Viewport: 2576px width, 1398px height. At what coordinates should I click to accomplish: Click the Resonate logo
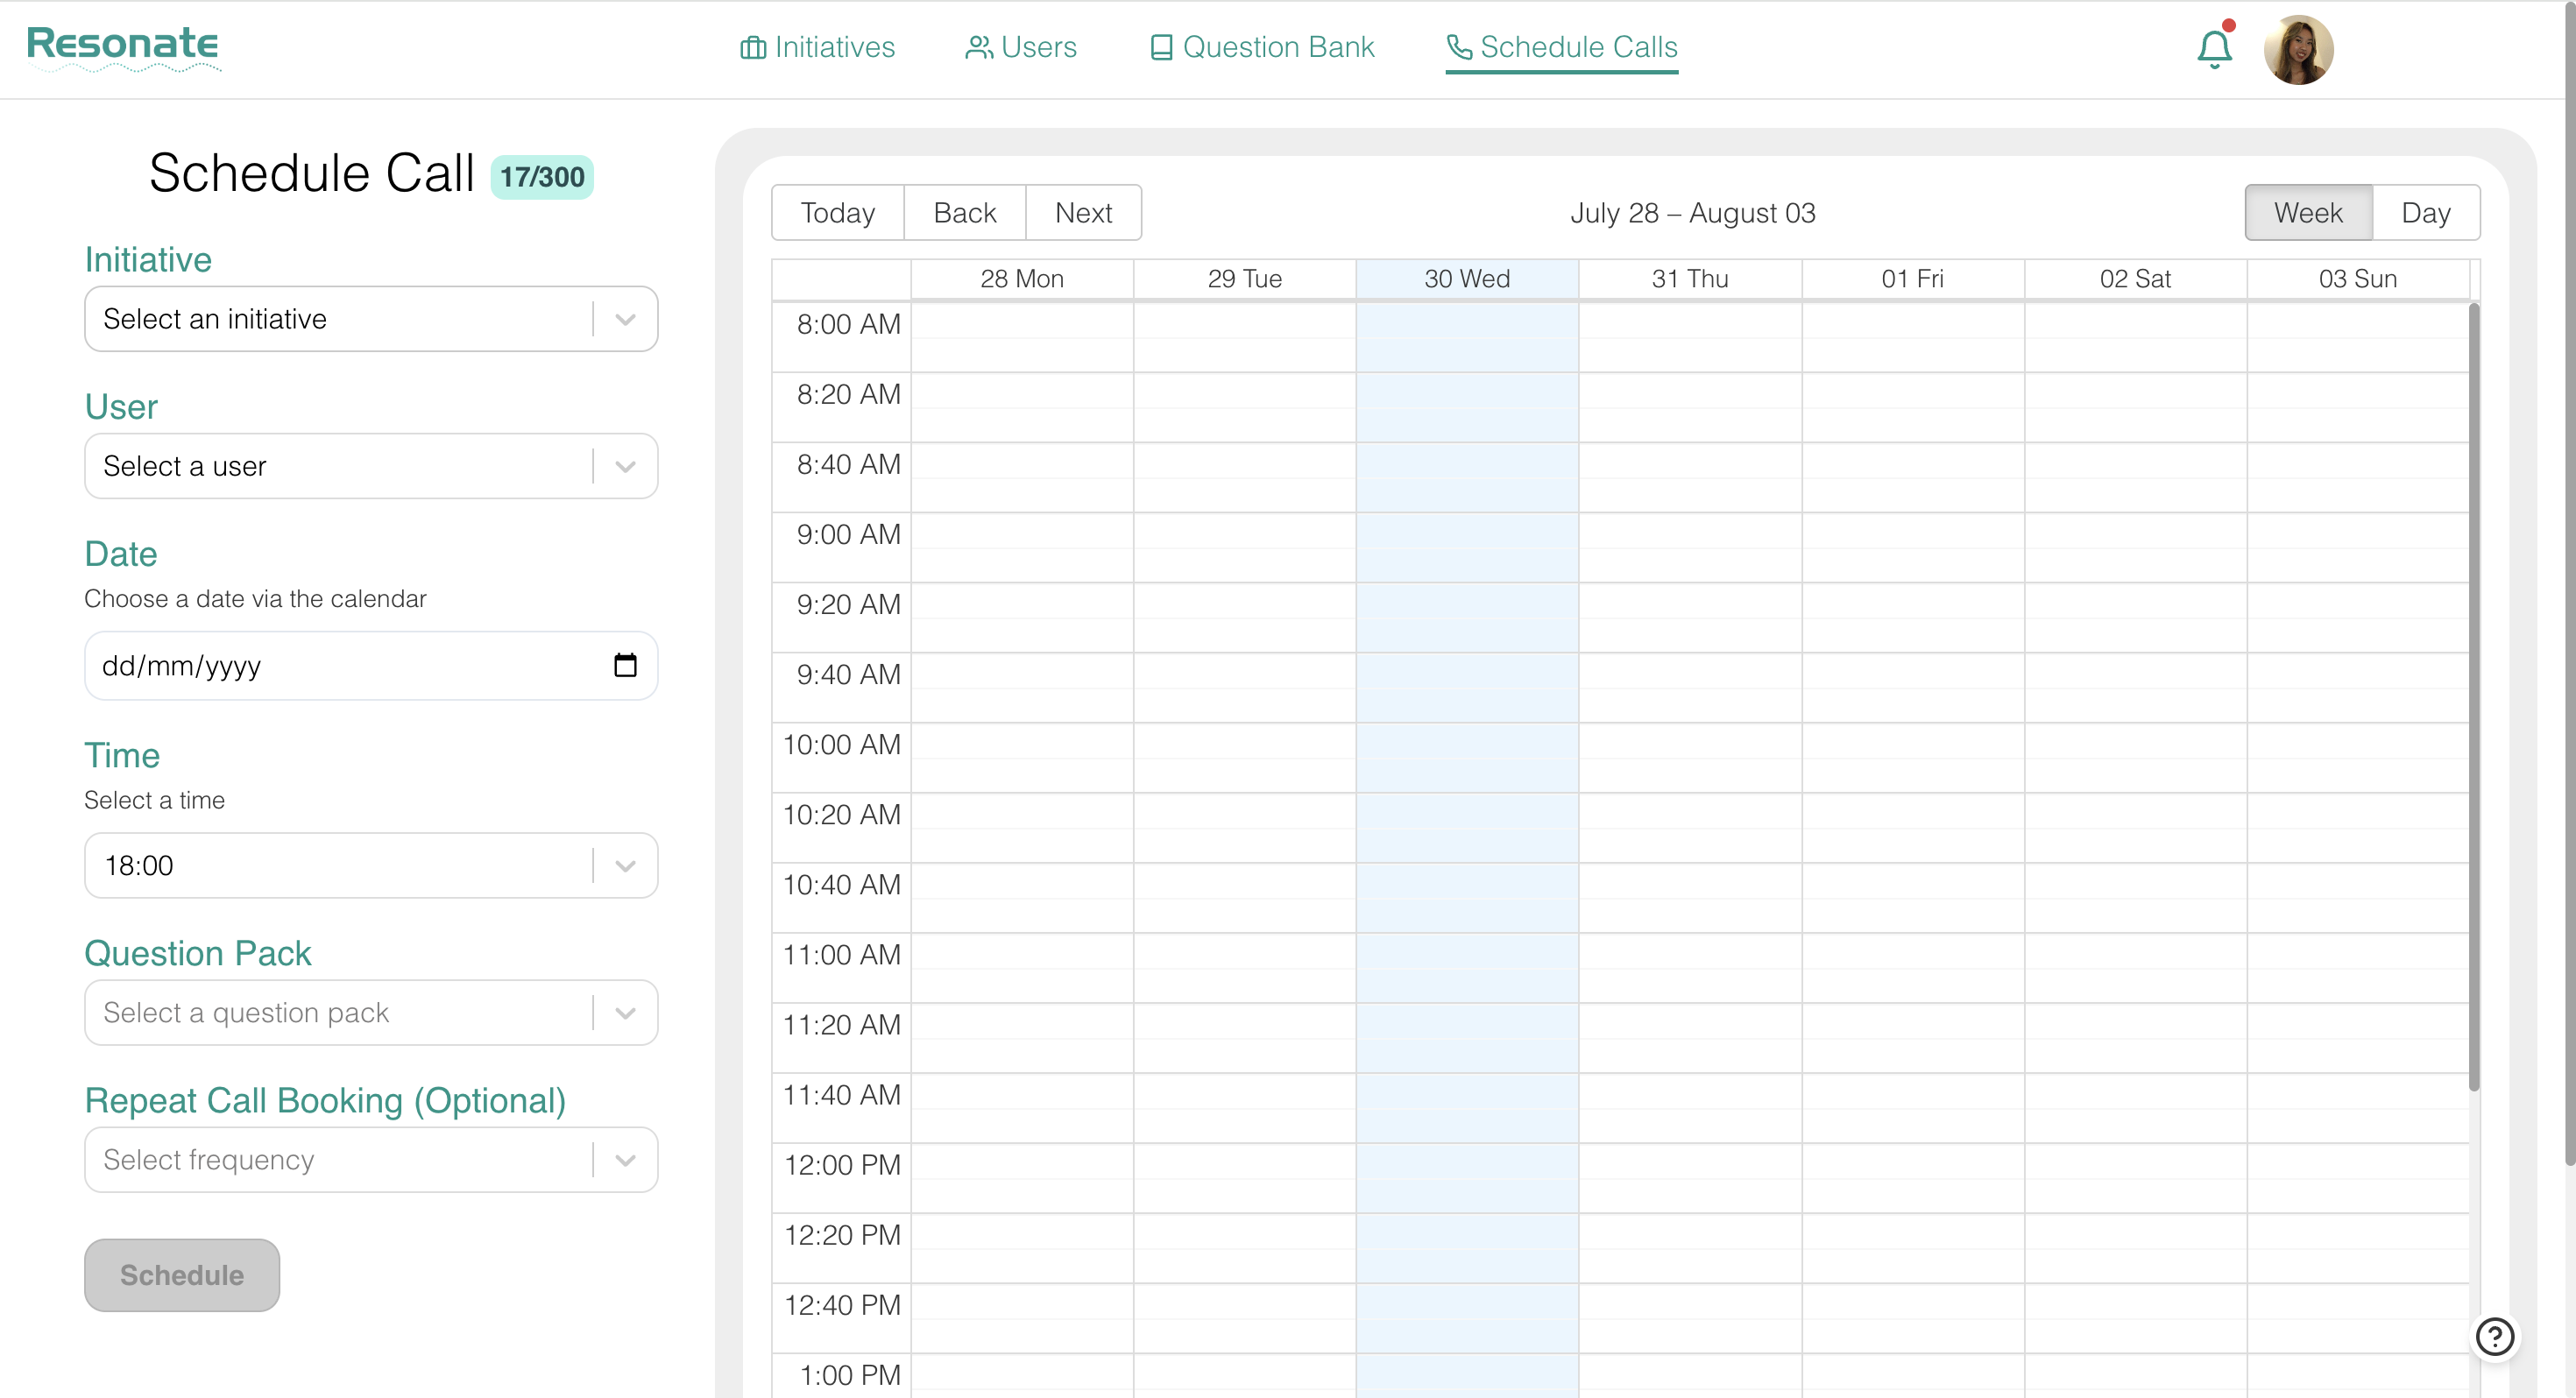point(123,45)
